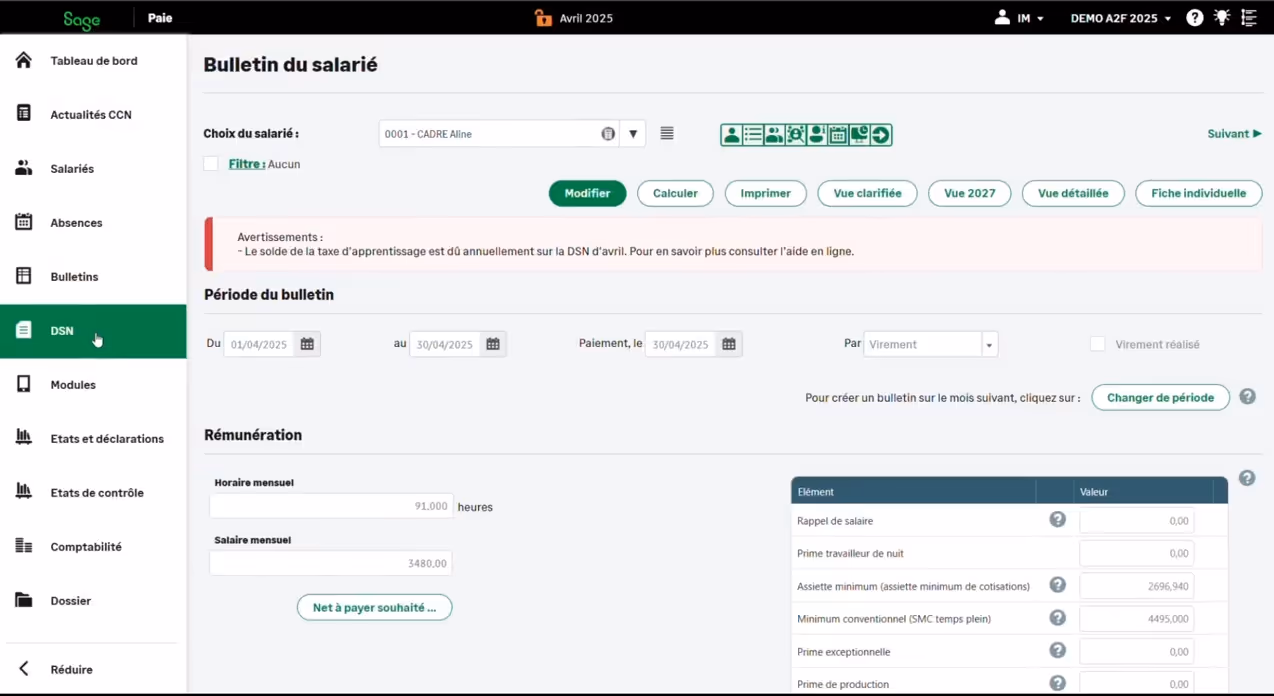Click the help icon for Assiette minimum
This screenshot has height=696, width=1274.
click(1058, 585)
